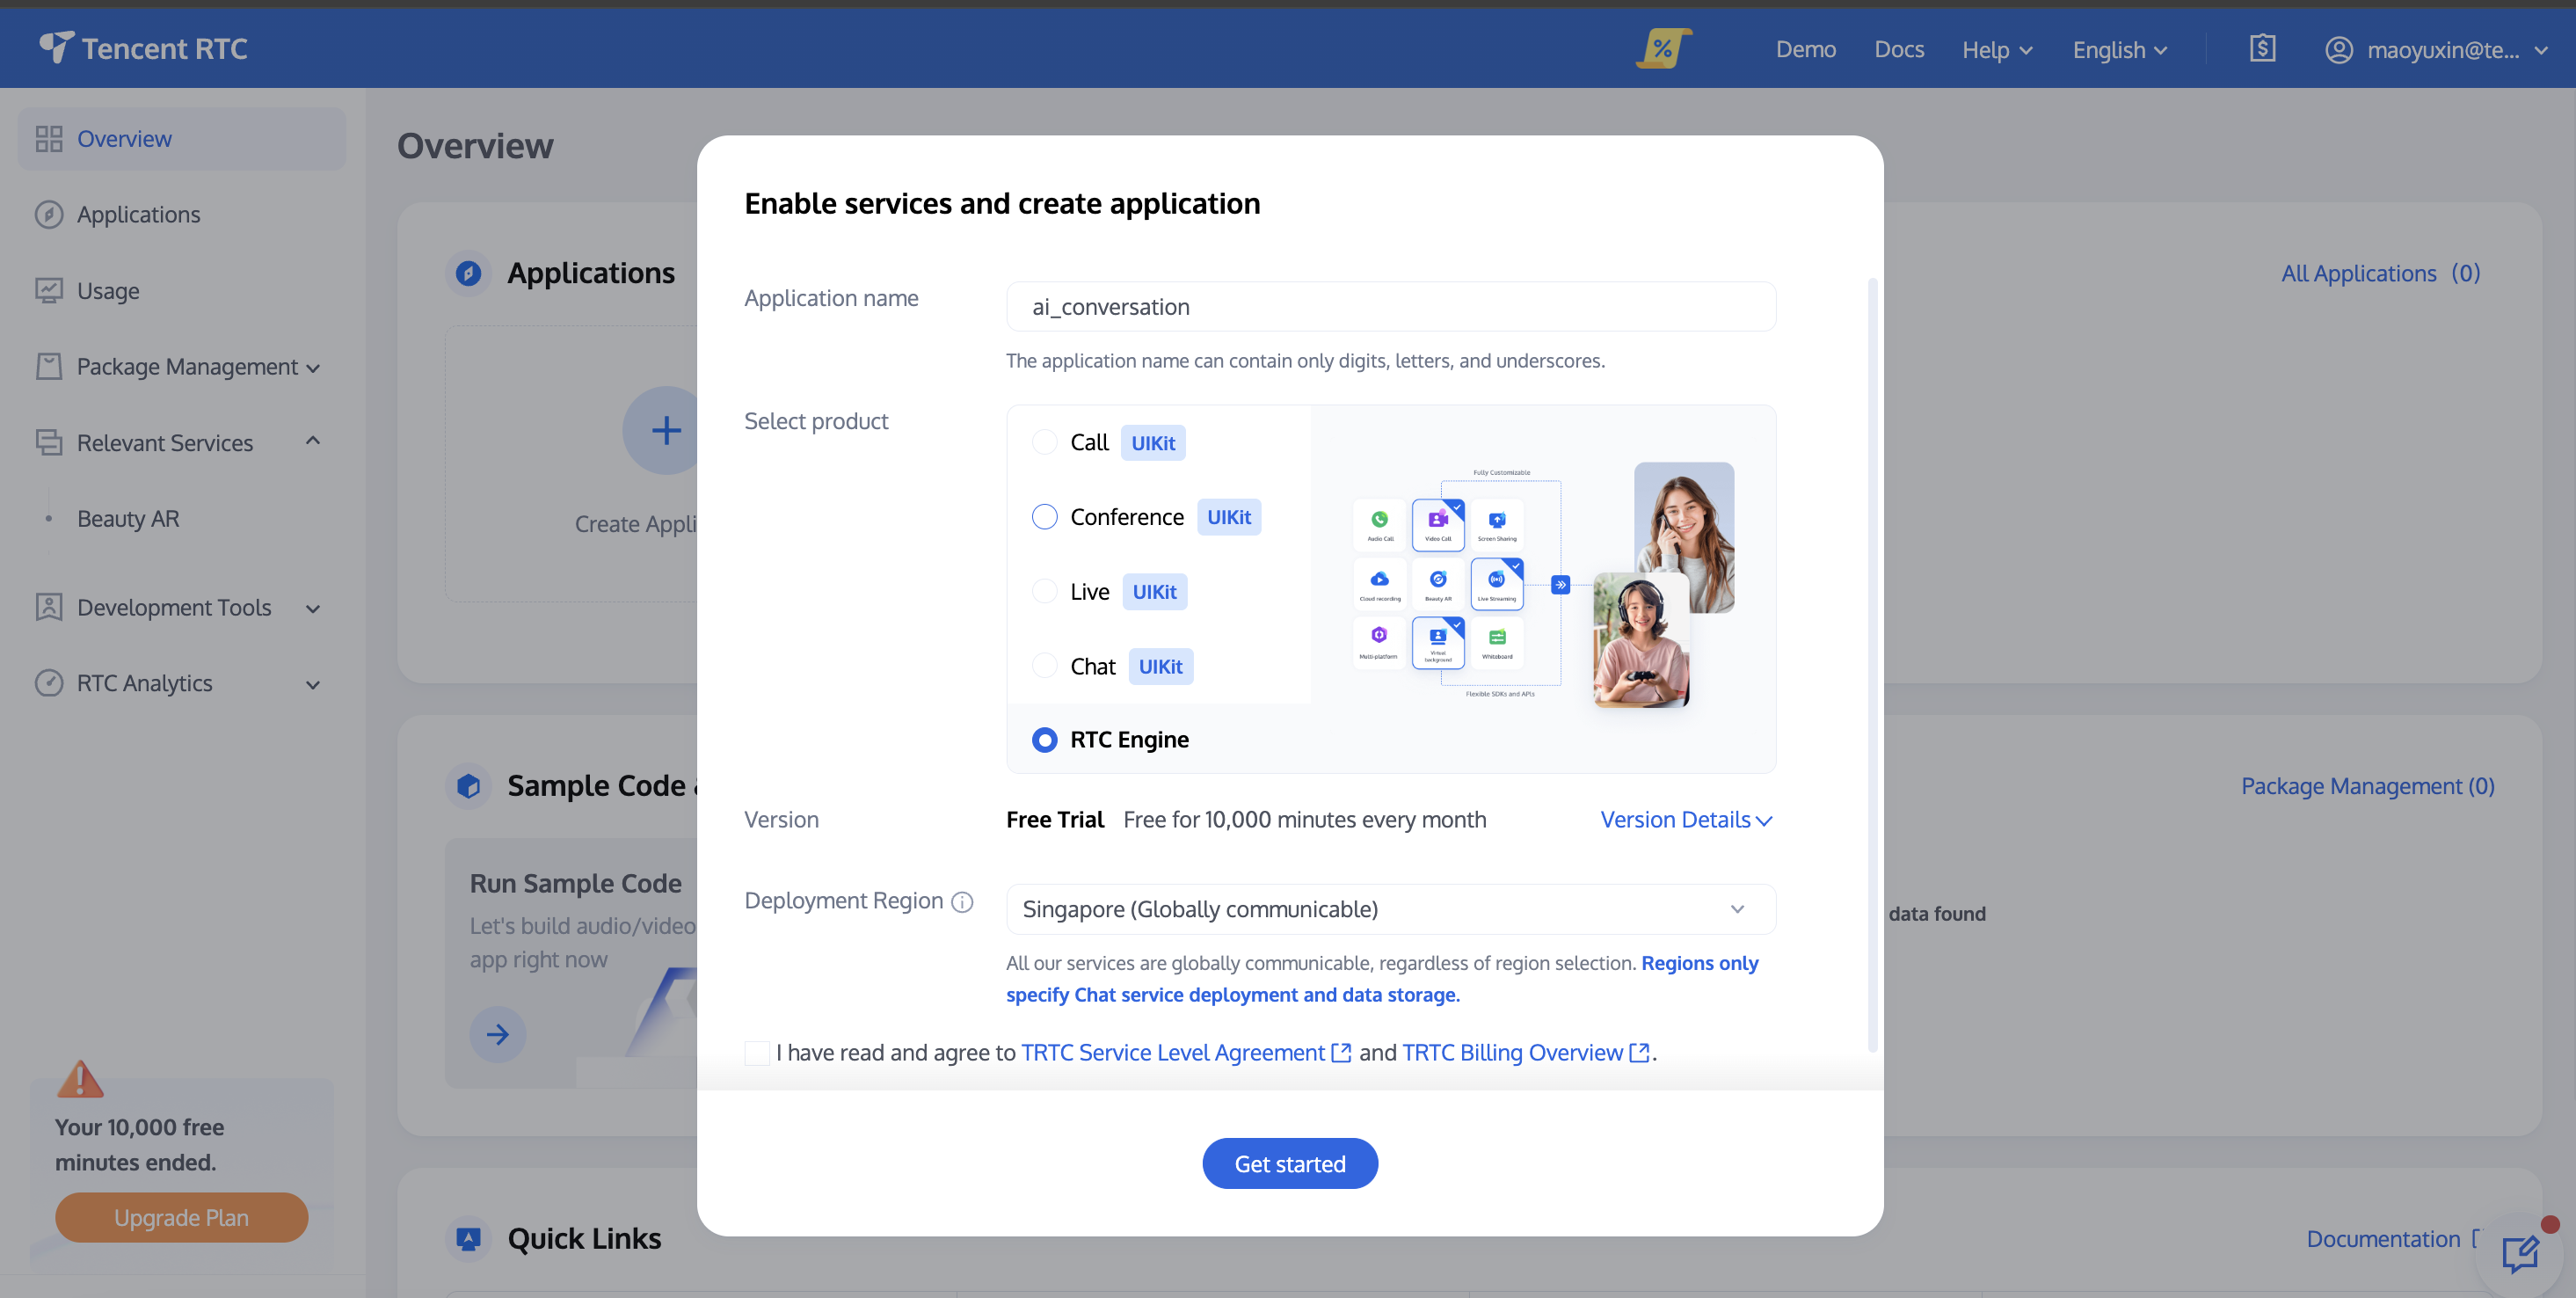Screen dimensions: 2576x1298
Task: Open the billing icon in header
Action: pos(2262,48)
